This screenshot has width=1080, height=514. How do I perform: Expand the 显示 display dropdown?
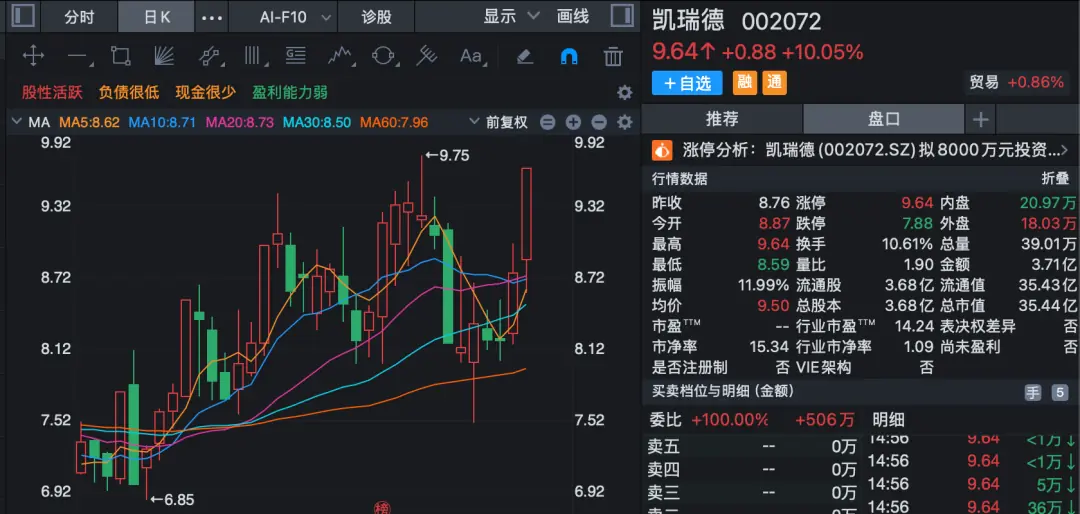(x=511, y=17)
